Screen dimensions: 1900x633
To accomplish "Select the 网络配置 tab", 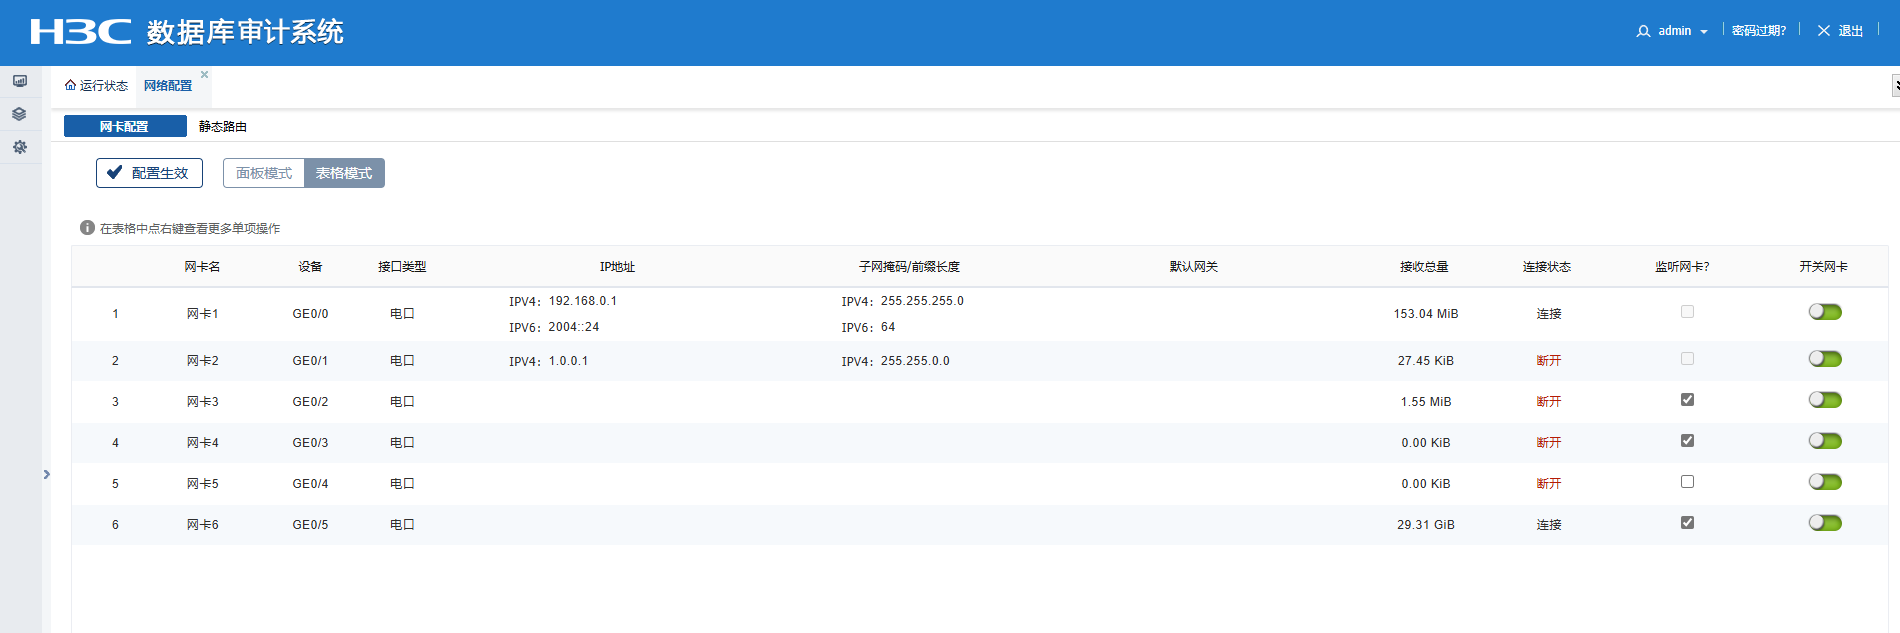I will pyautogui.click(x=168, y=86).
